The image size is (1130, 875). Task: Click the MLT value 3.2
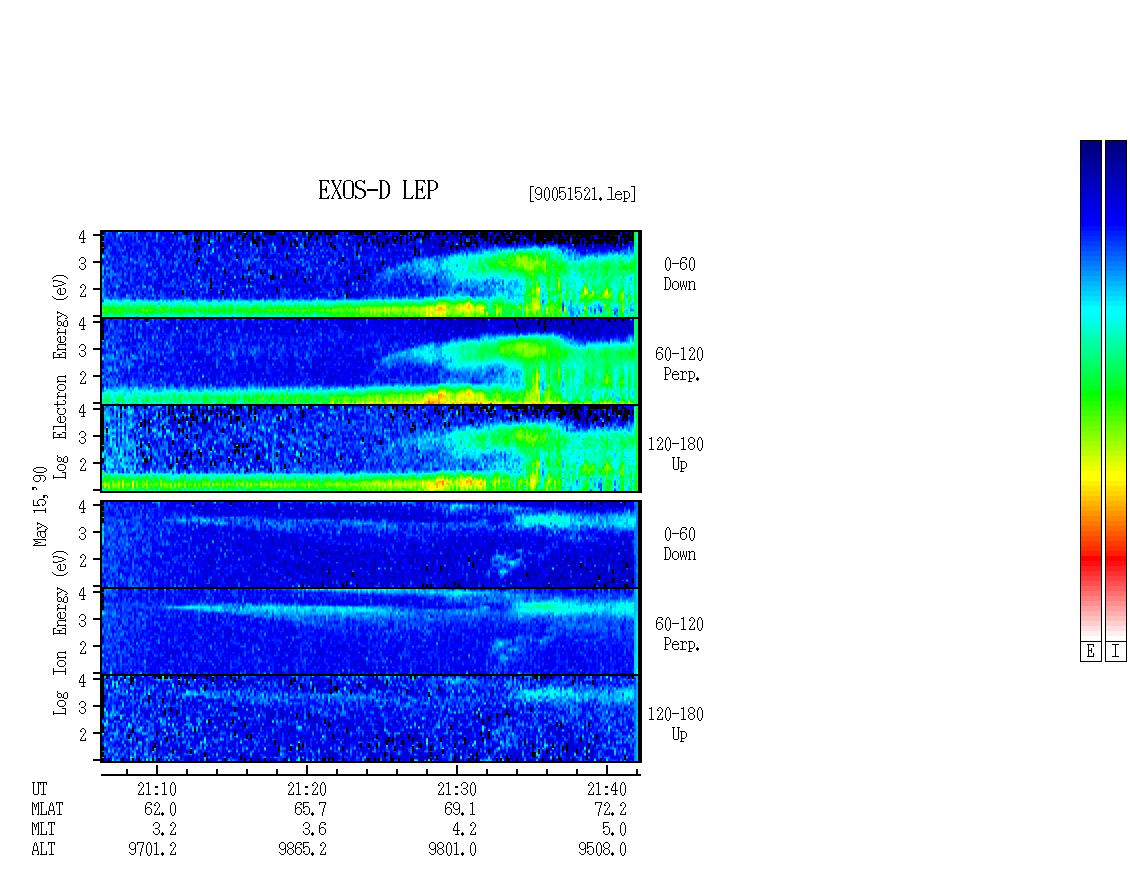[x=164, y=830]
